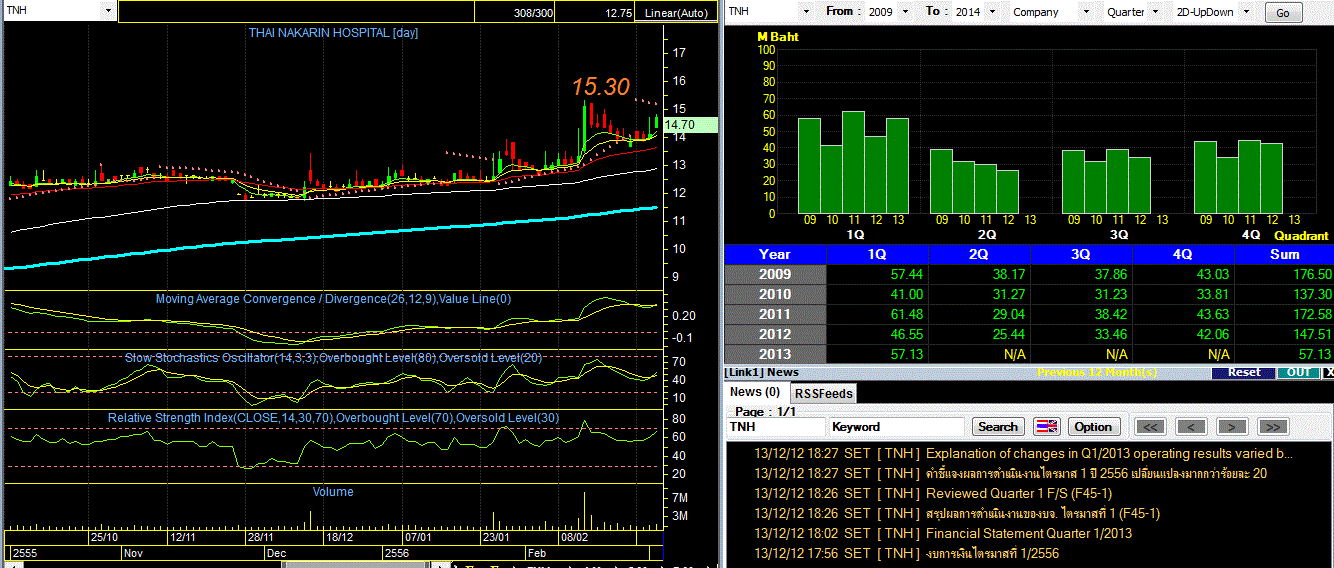1334x568 pixels.
Task: Expand the 2D-UpDown chart type dropdown
Action: [1247, 12]
